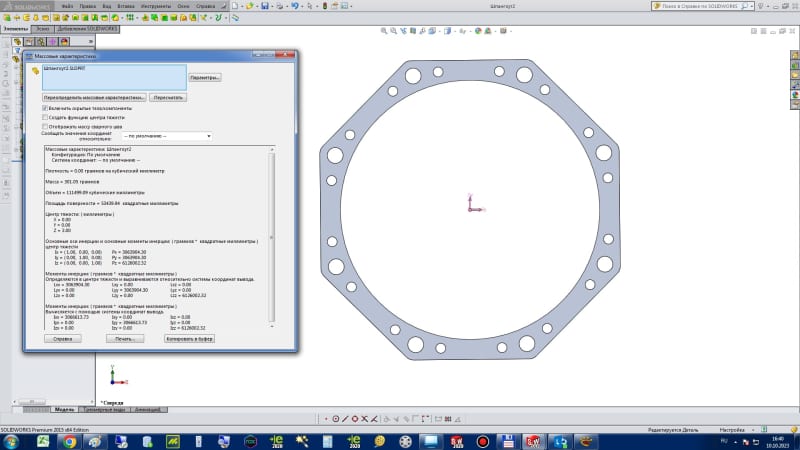Image resolution: width=800 pixels, height=450 pixels.
Task: Open the DimXpertManager crosshair tab icon
Action: 53,41
